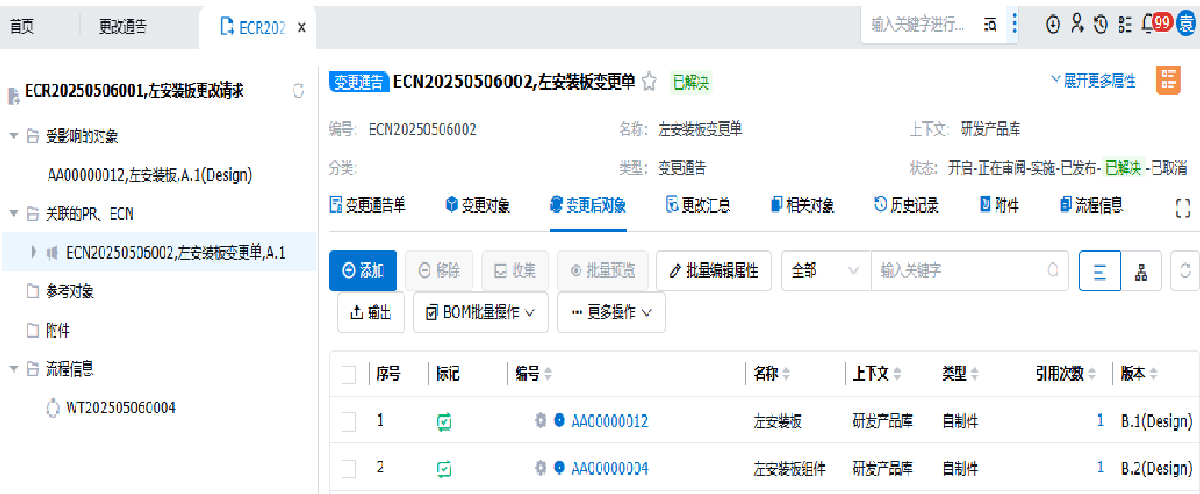This screenshot has height=494, width=1200.
Task: Switch to tree structure view icon
Action: [x=1140, y=271]
